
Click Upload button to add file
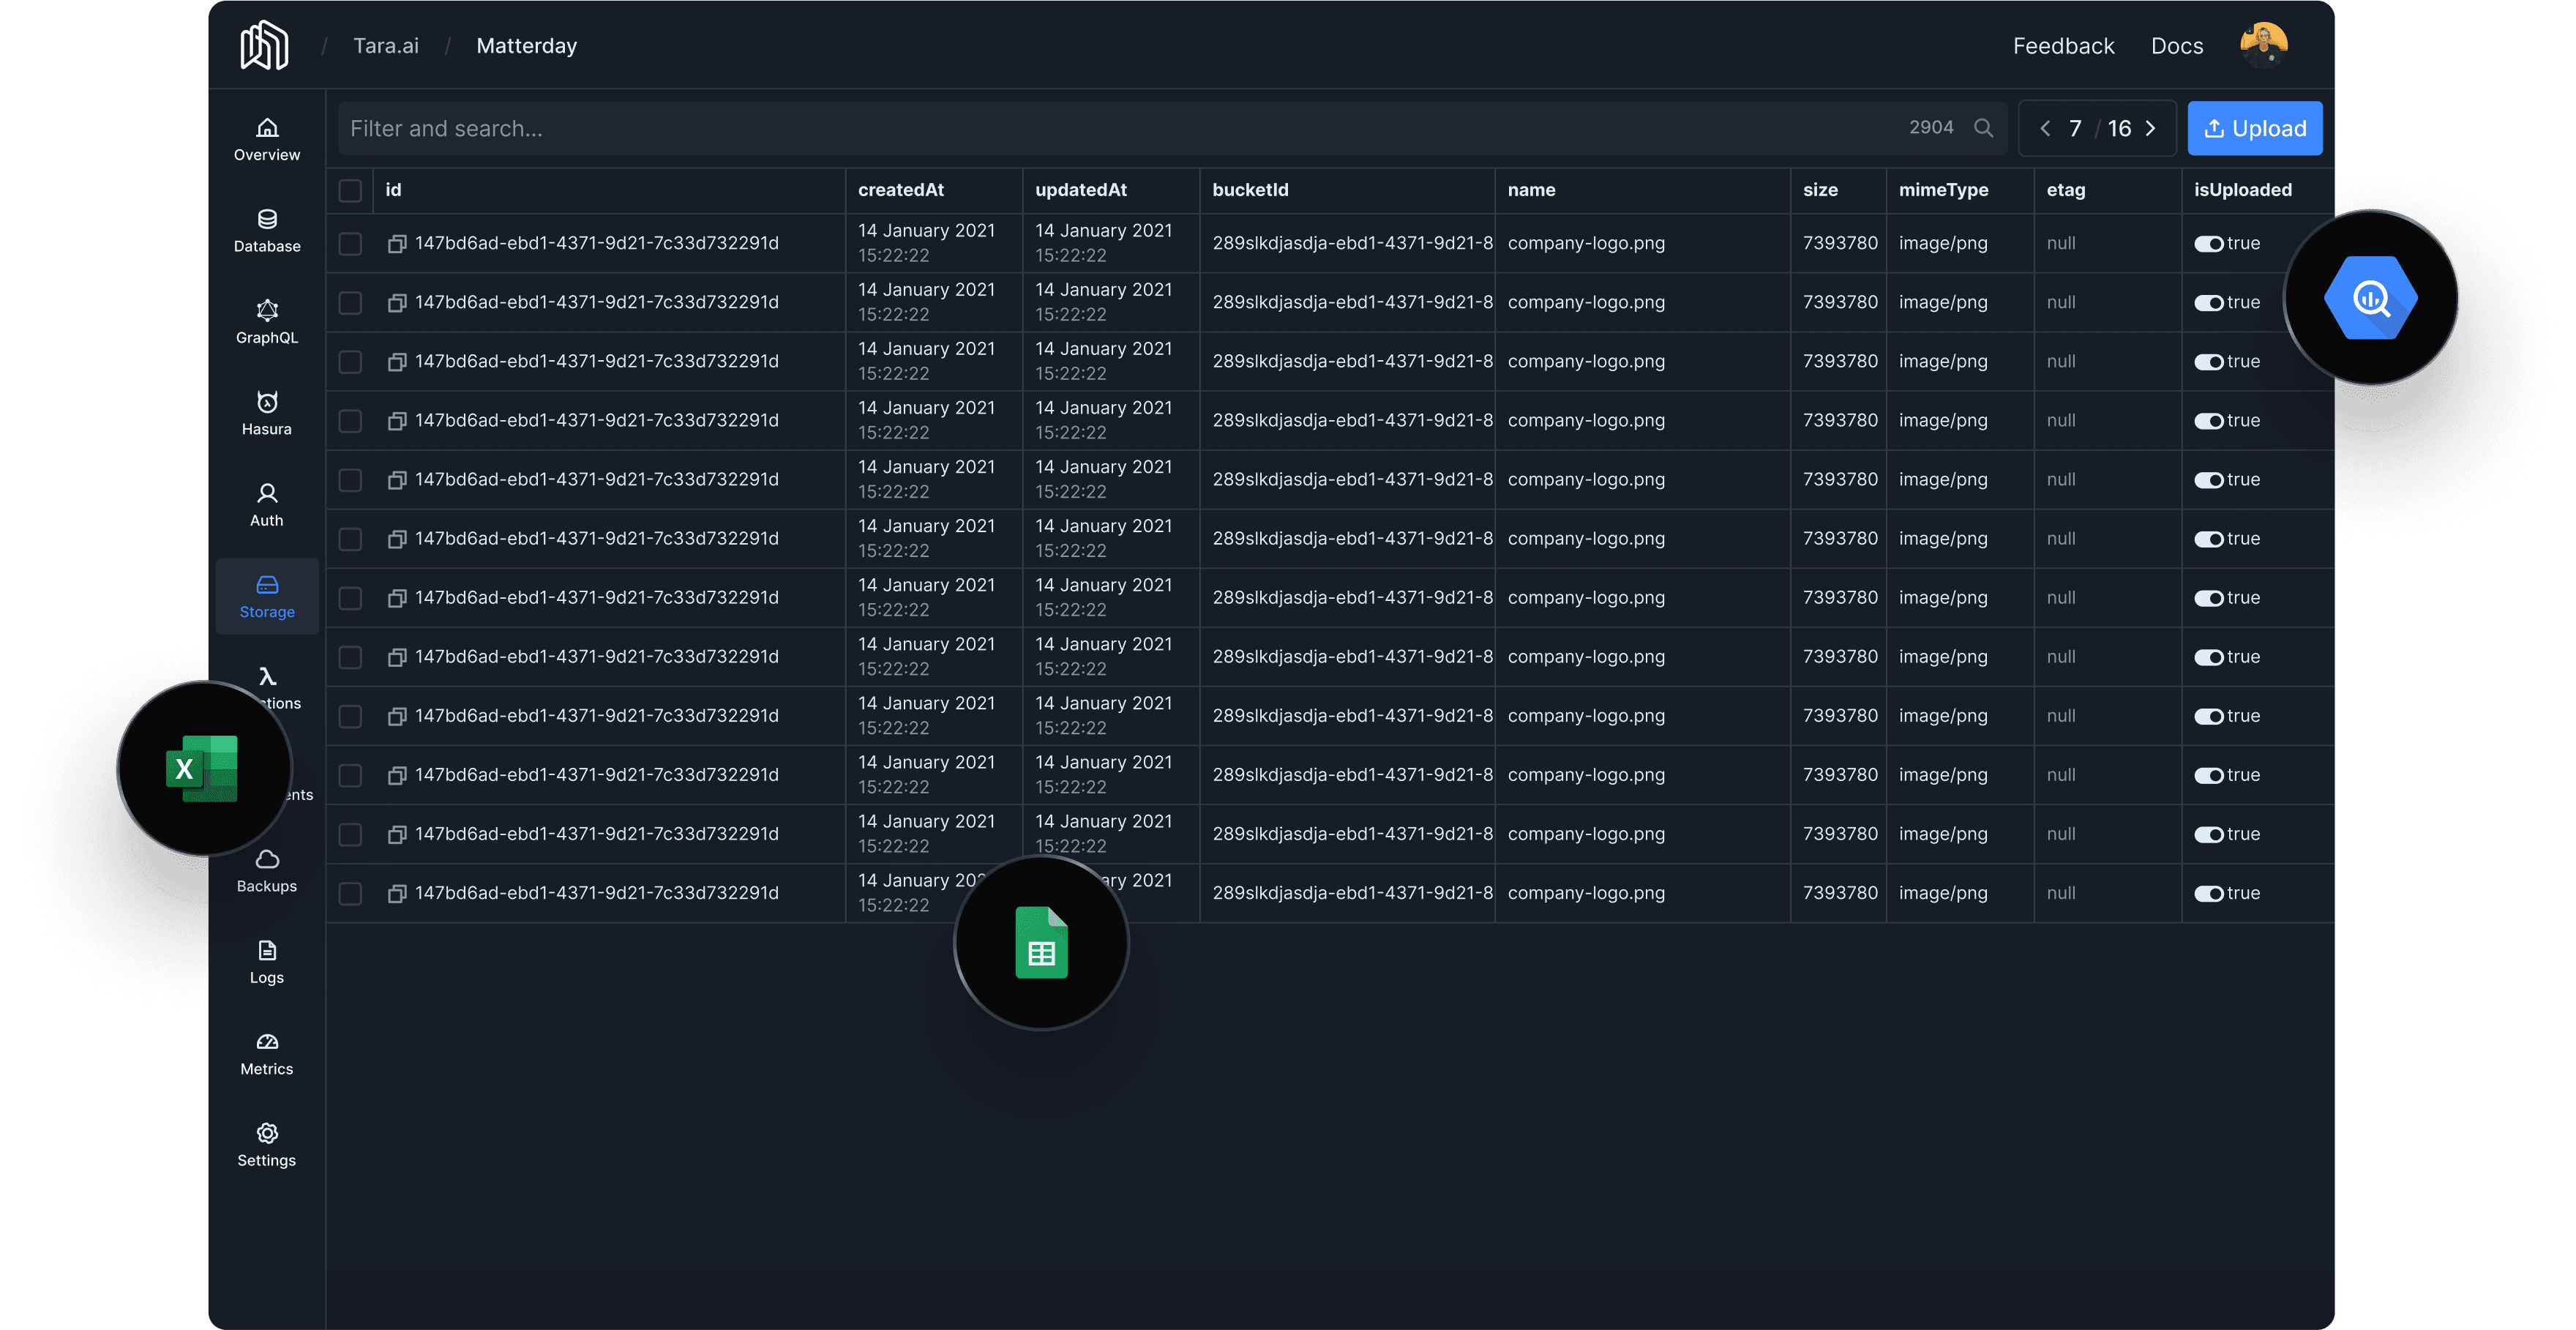2255,127
